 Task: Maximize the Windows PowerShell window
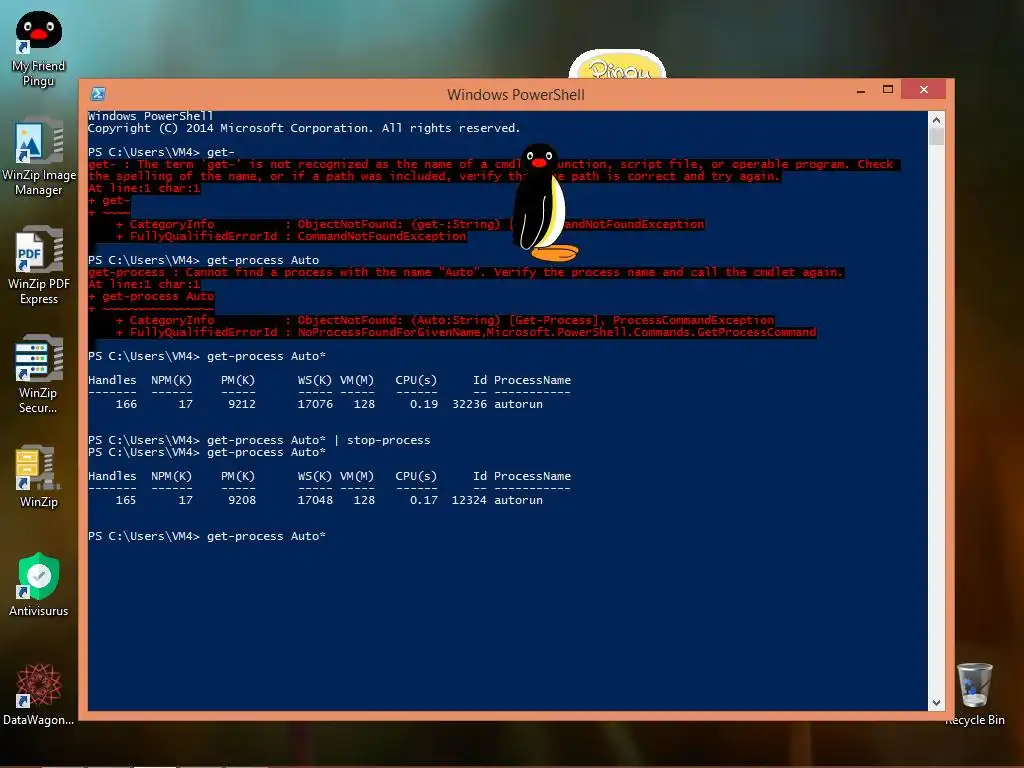(888, 90)
